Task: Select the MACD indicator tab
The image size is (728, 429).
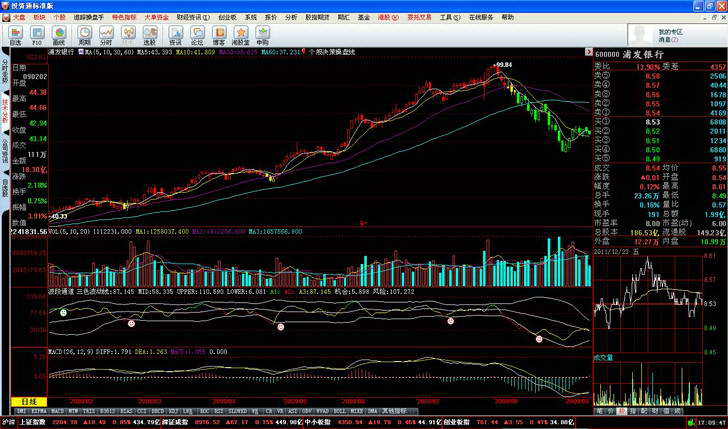Action: click(x=57, y=411)
